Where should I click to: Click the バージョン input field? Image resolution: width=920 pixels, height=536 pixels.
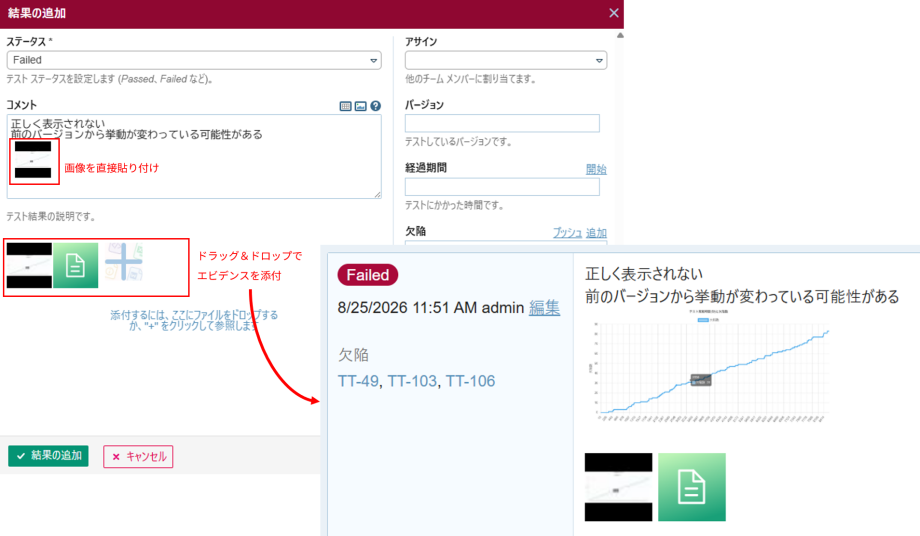(502, 123)
